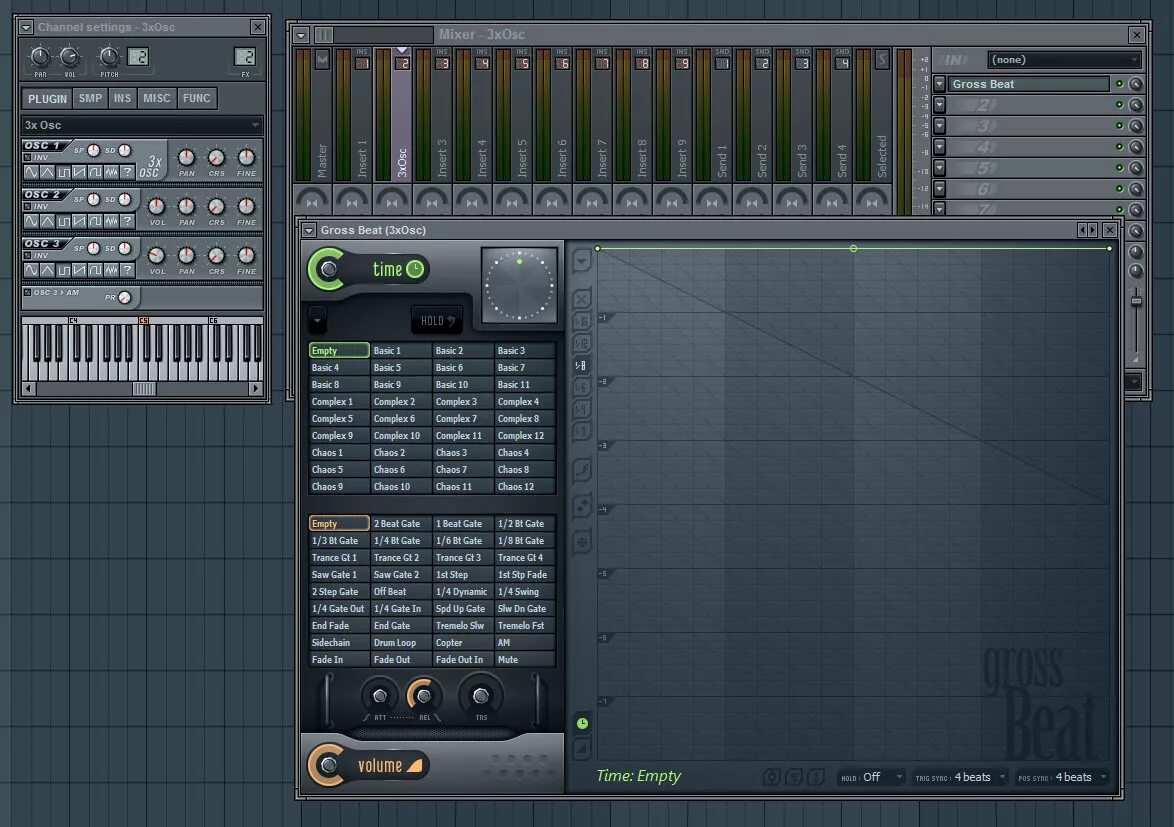Image resolution: width=1174 pixels, height=827 pixels.
Task: Click piano keyboard scrollbar right arrow
Action: [x=255, y=388]
